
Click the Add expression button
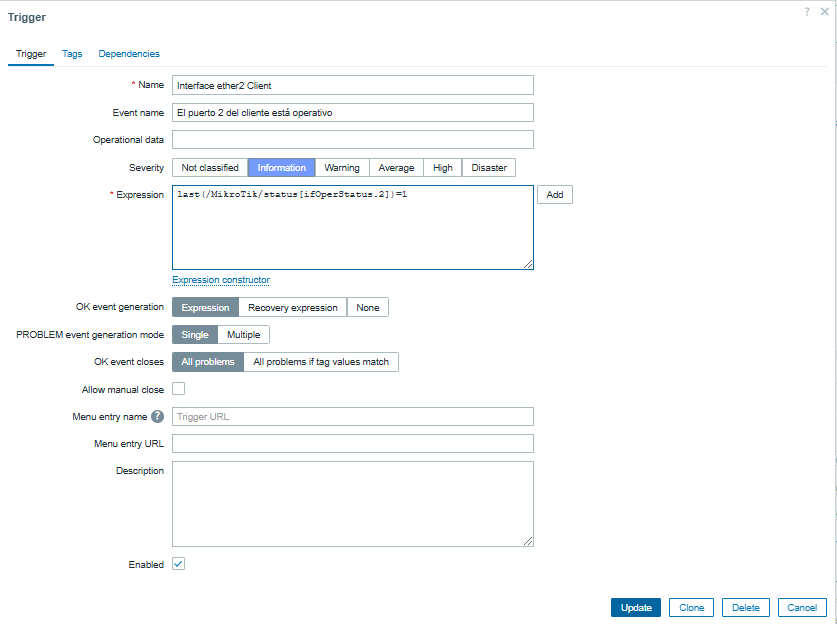point(555,195)
